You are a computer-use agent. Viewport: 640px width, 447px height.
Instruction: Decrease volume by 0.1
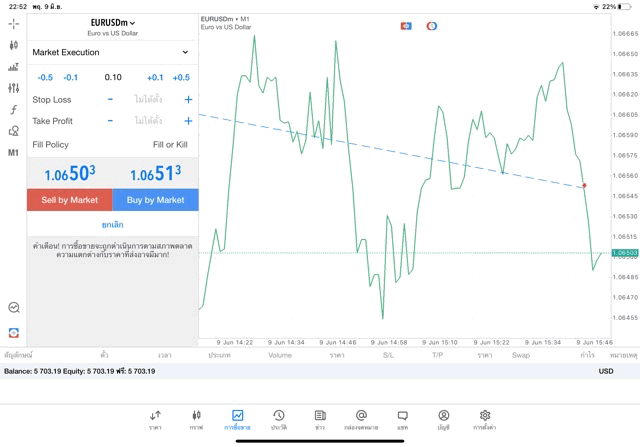tap(71, 78)
